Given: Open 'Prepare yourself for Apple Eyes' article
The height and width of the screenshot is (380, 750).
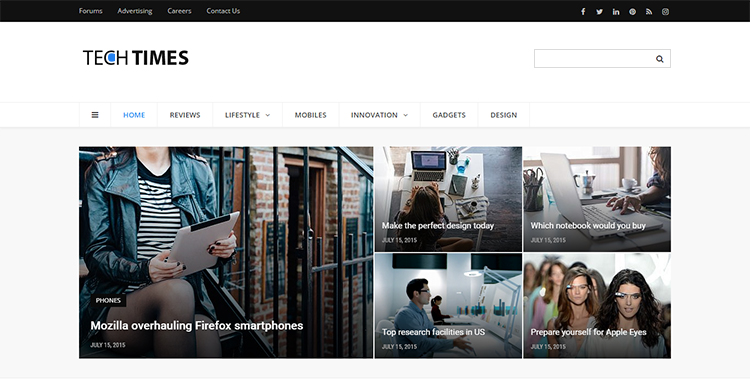Looking at the screenshot, I should (588, 332).
